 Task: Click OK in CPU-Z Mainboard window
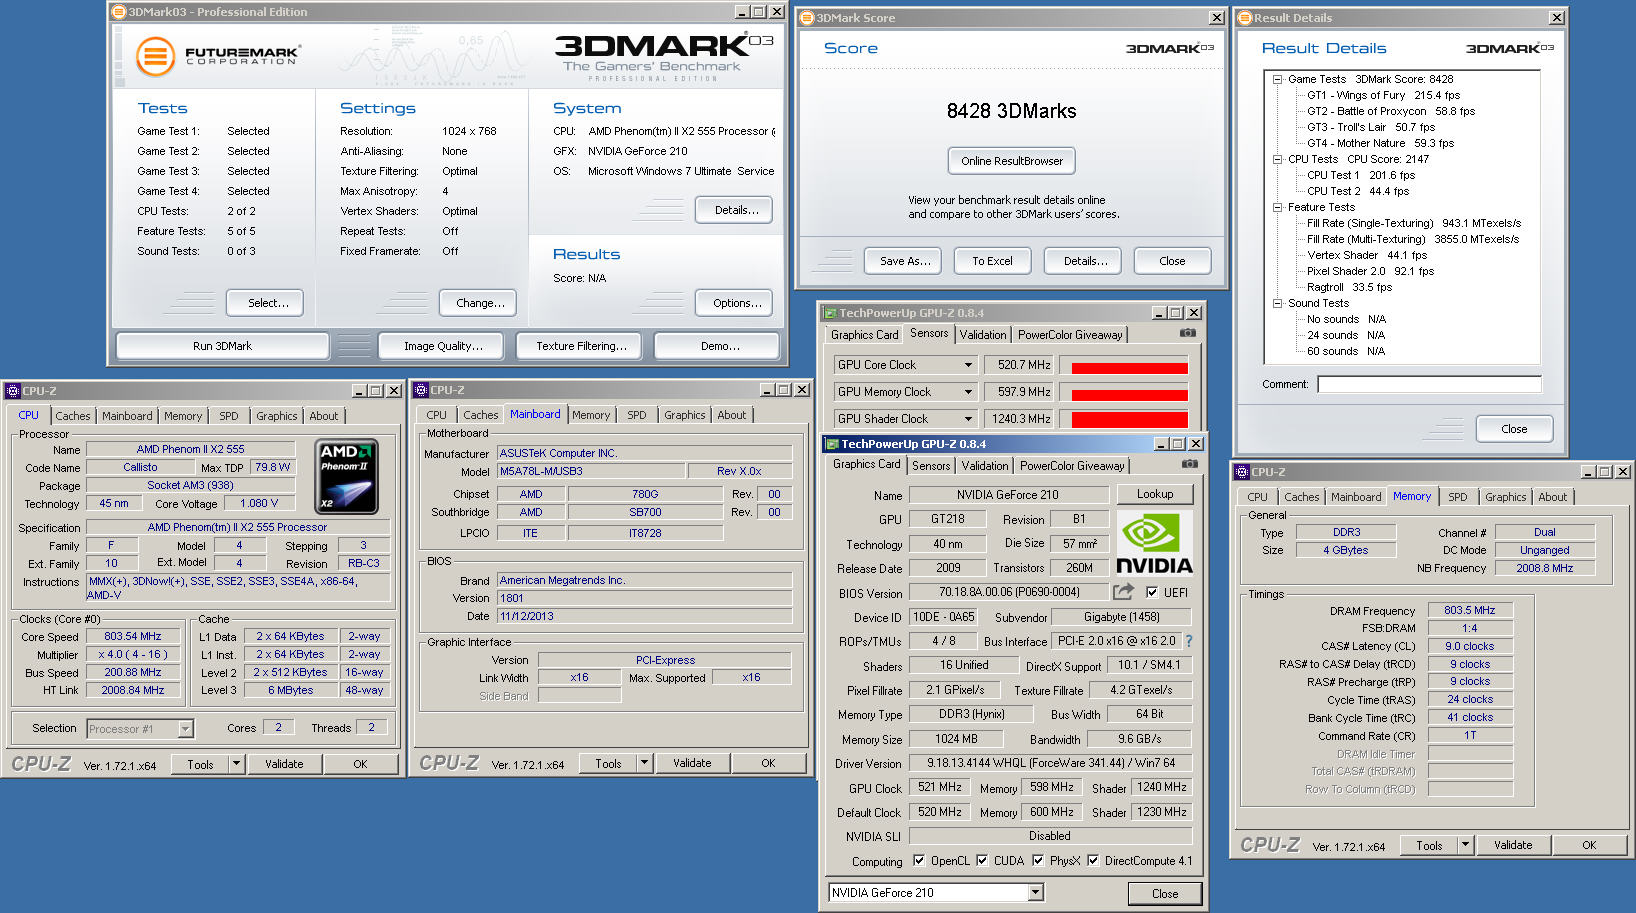click(768, 763)
